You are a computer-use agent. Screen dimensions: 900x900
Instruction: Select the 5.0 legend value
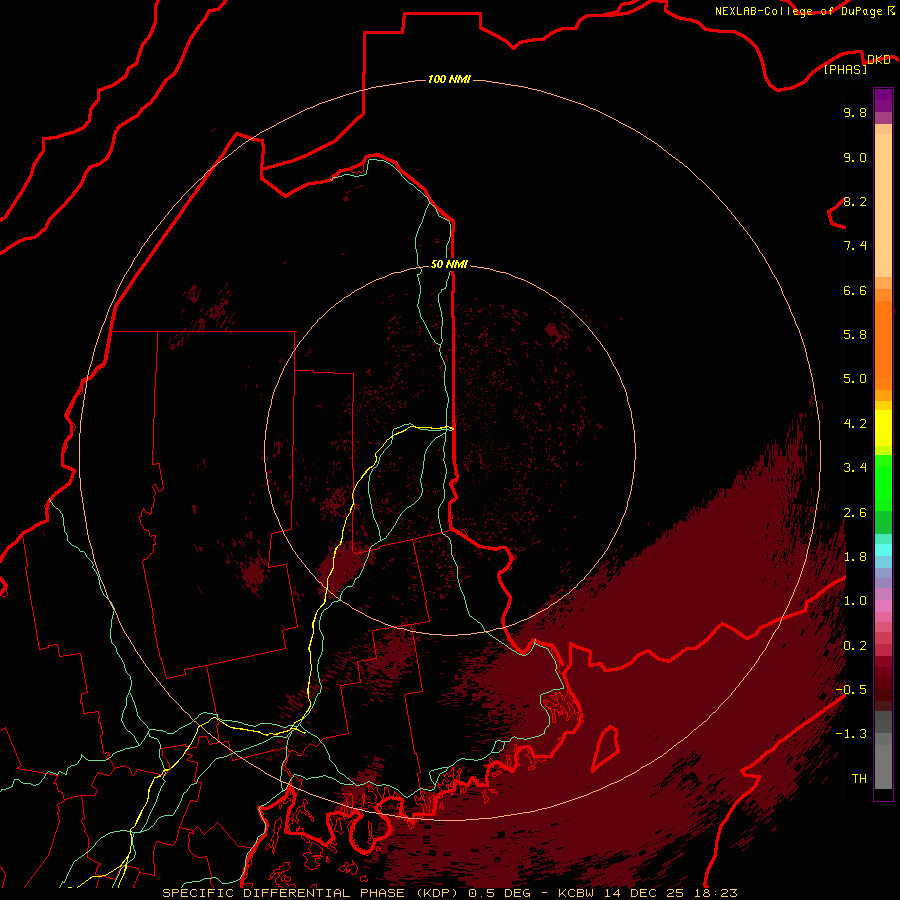(x=855, y=379)
